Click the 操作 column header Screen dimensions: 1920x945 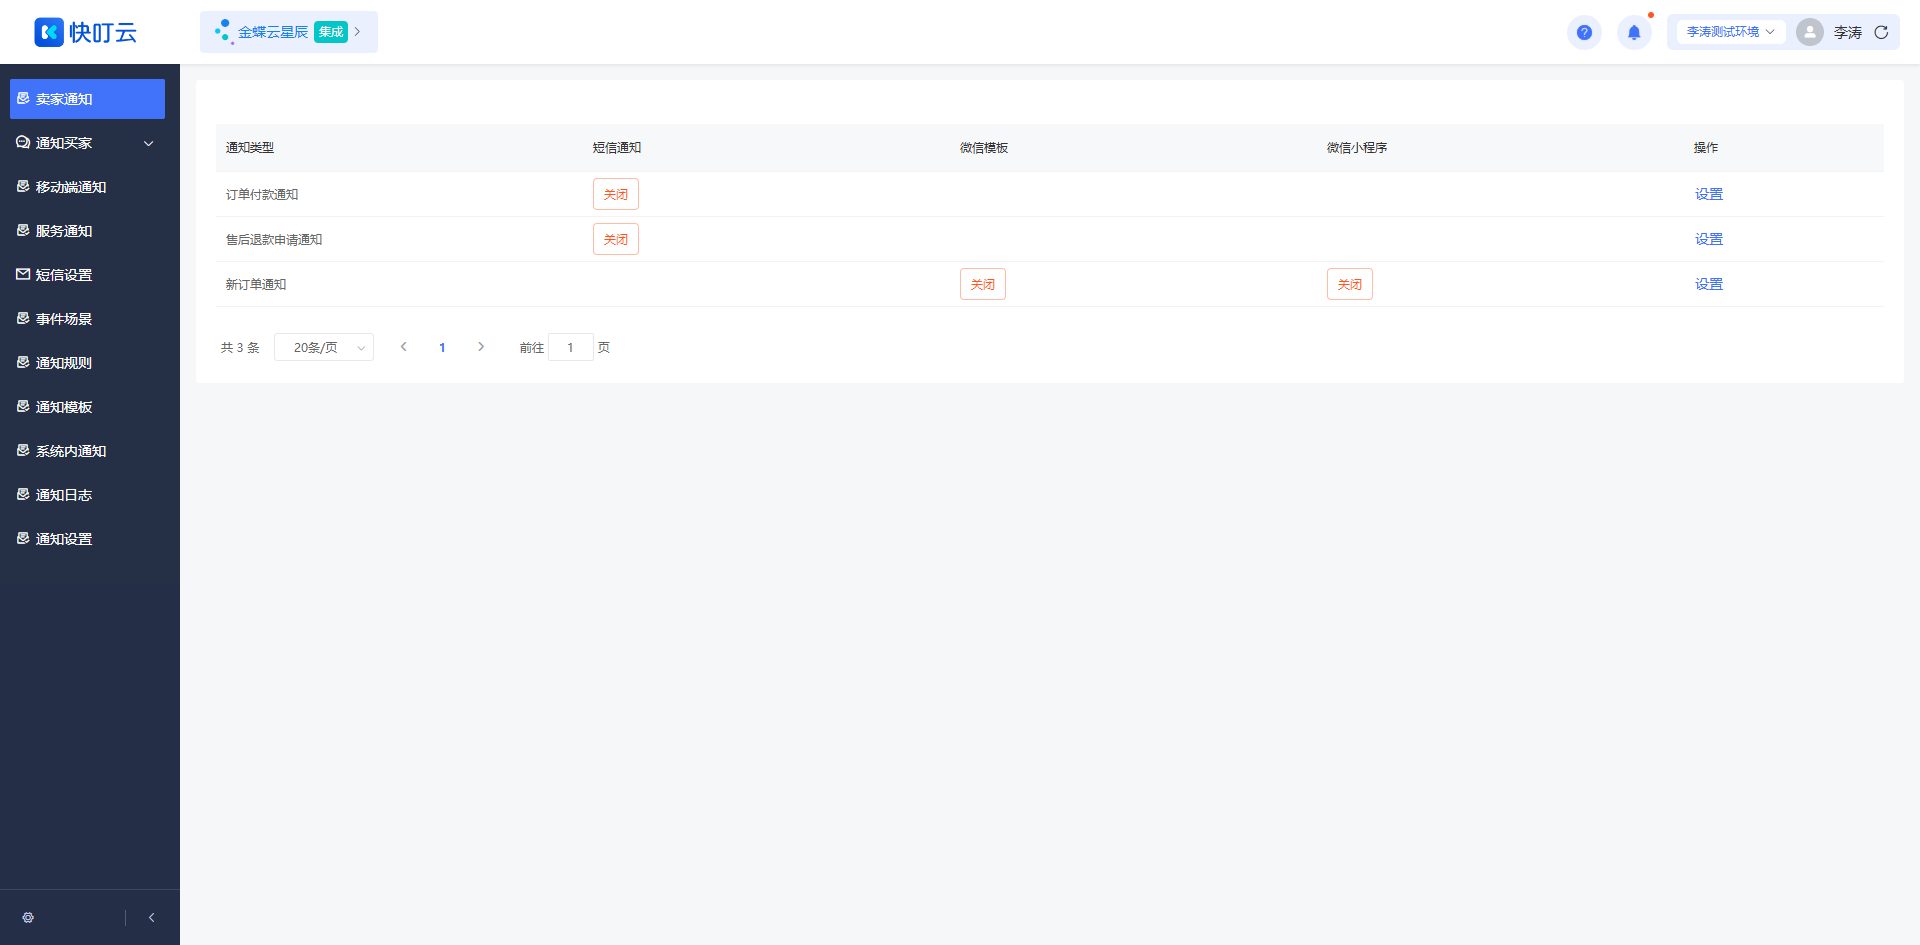1706,147
